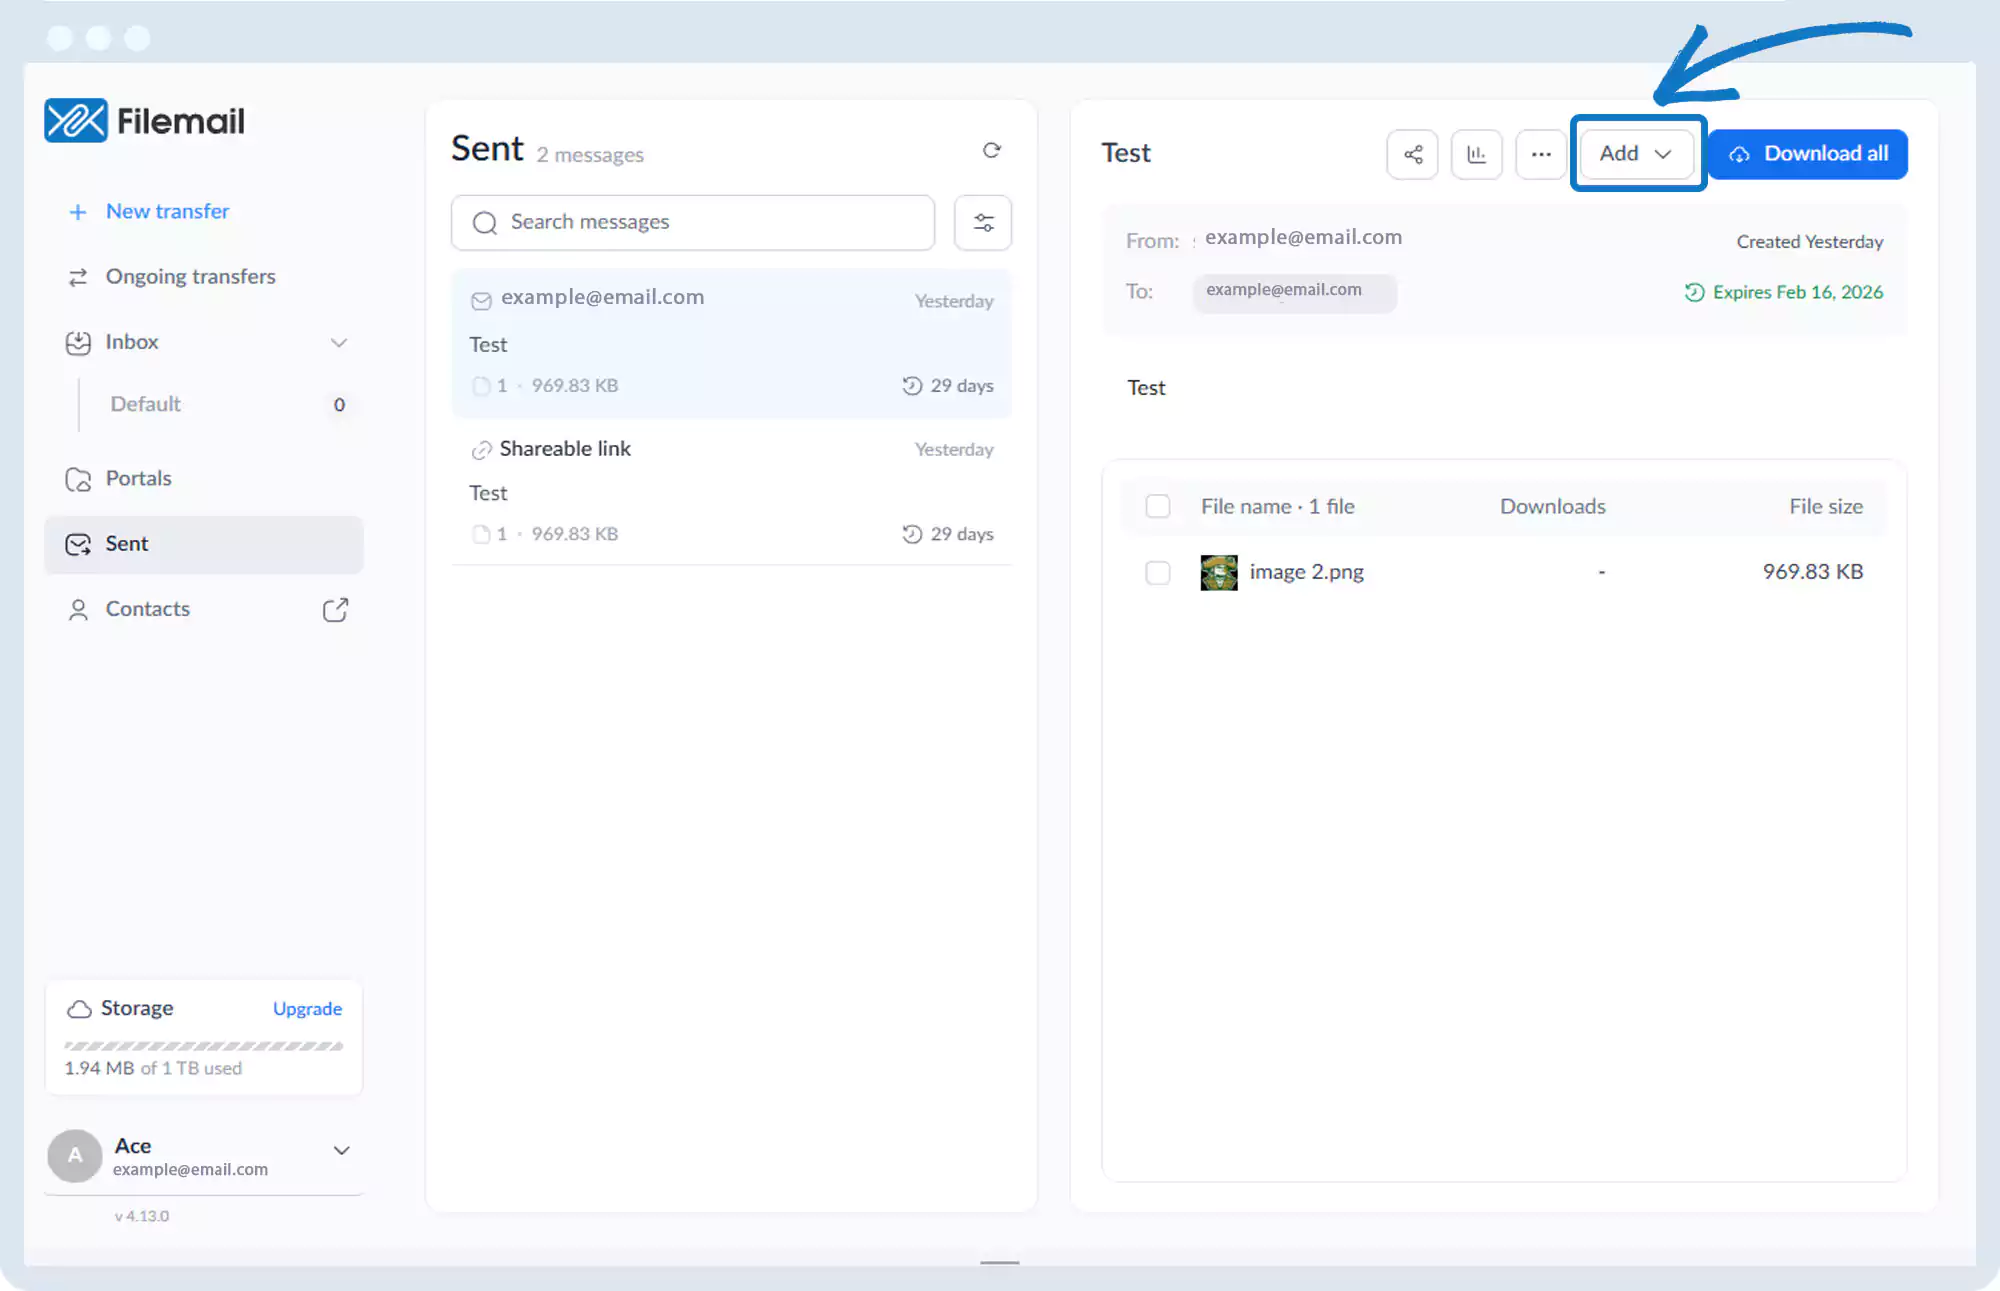Viewport: 2000px width, 1291px height.
Task: Open the message filter settings icon
Action: 983,222
